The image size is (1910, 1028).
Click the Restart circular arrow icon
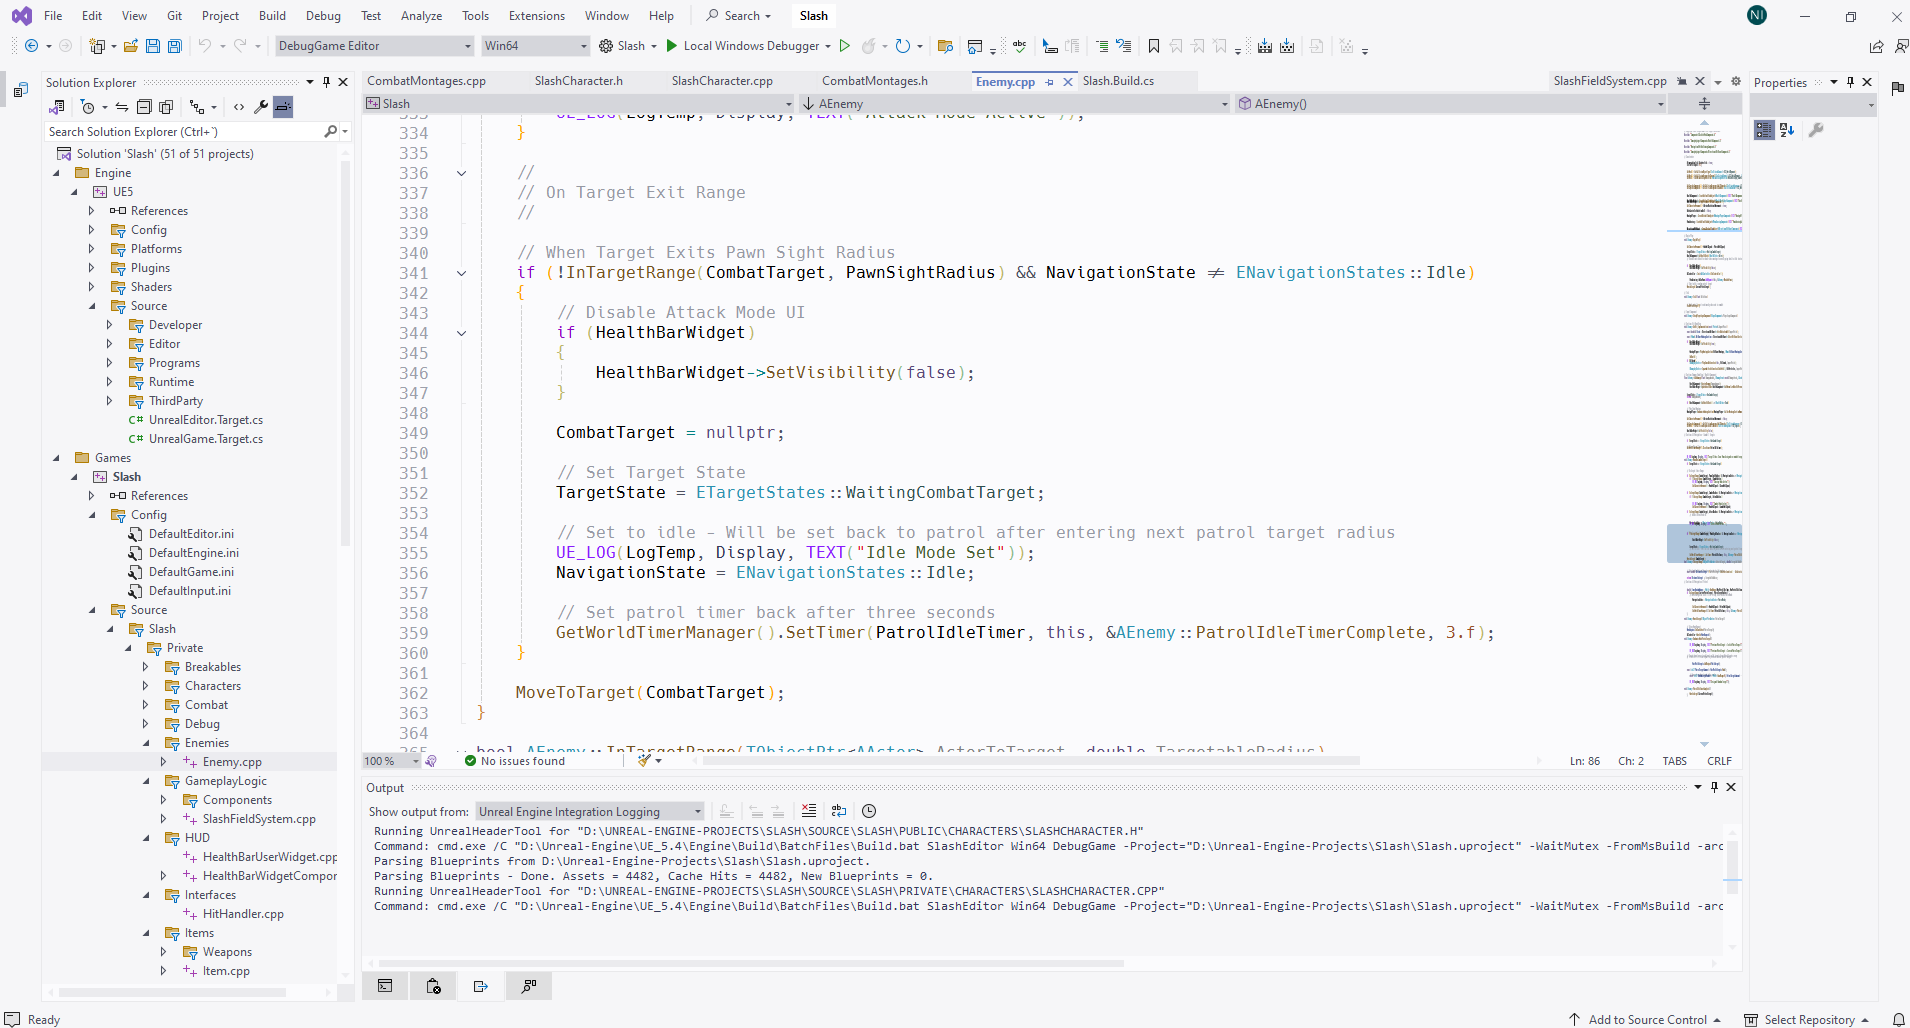[x=903, y=46]
